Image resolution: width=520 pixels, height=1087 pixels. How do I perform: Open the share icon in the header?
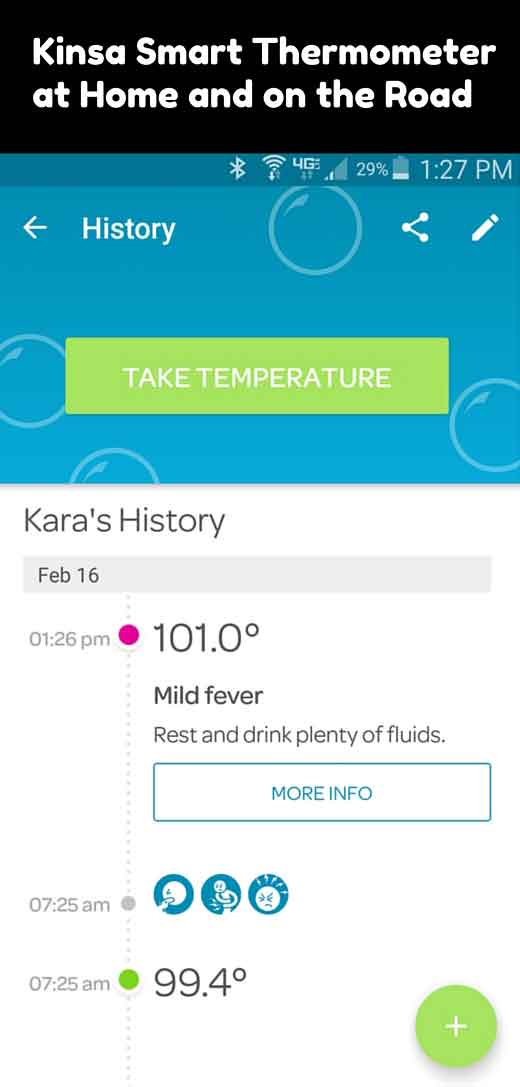415,227
